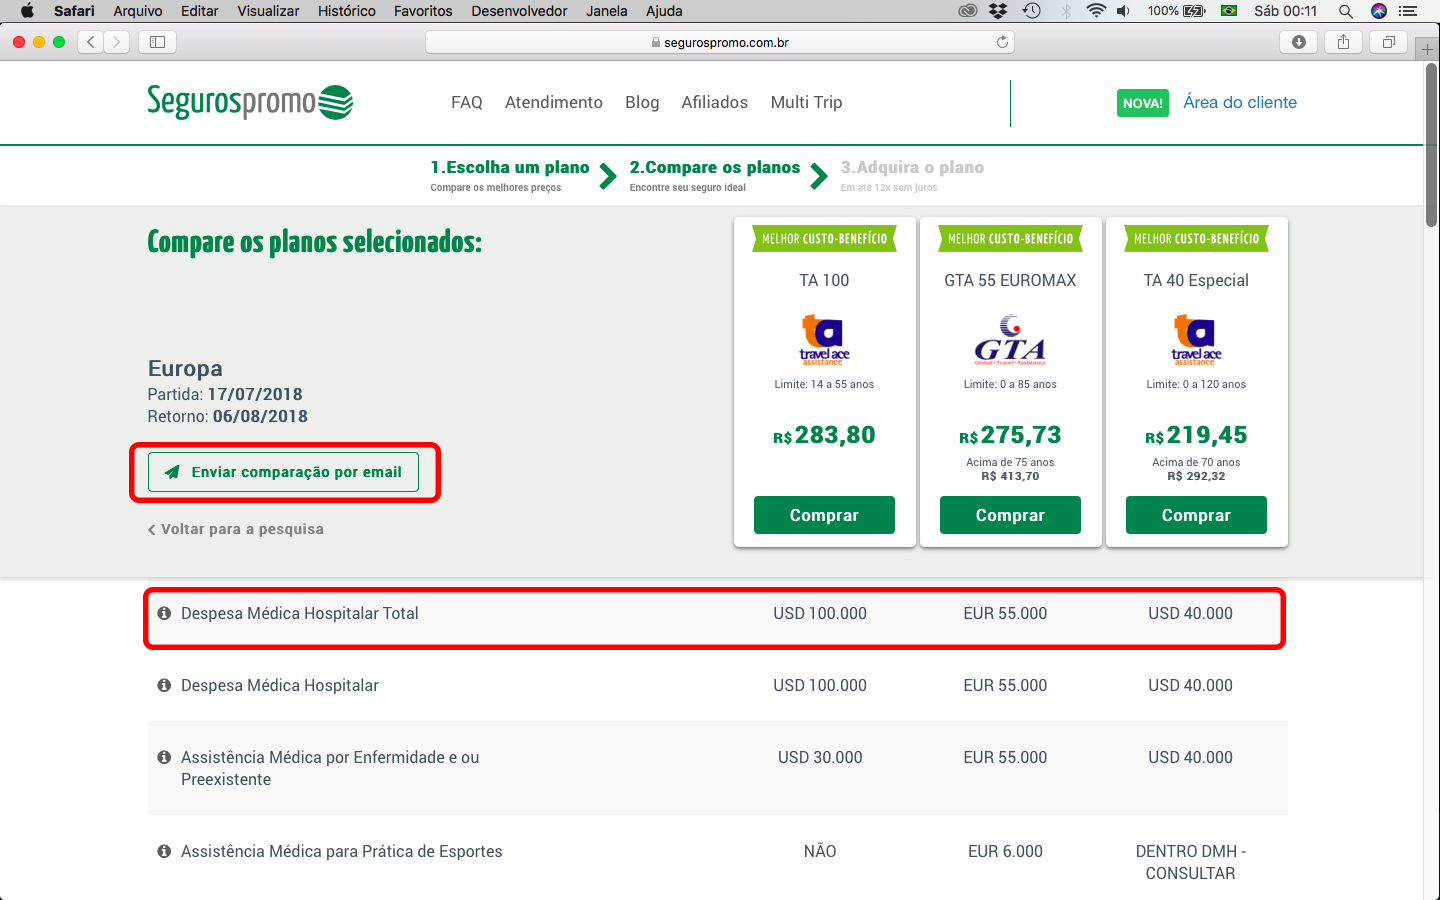This screenshot has width=1440, height=900.
Task: Open the Multi Trip link
Action: pos(806,102)
